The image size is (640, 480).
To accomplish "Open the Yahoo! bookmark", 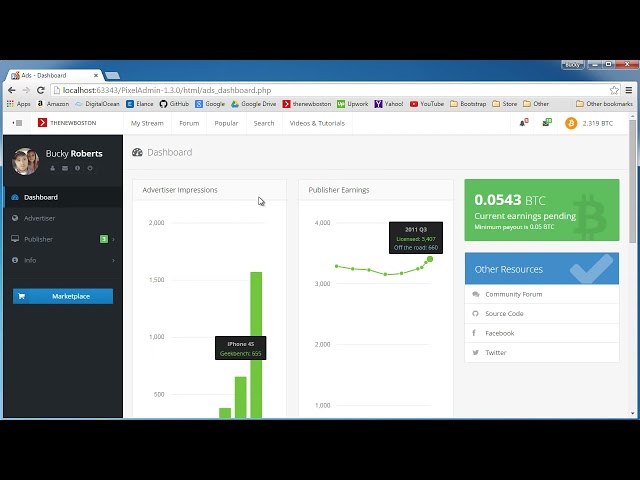I will point(389,104).
